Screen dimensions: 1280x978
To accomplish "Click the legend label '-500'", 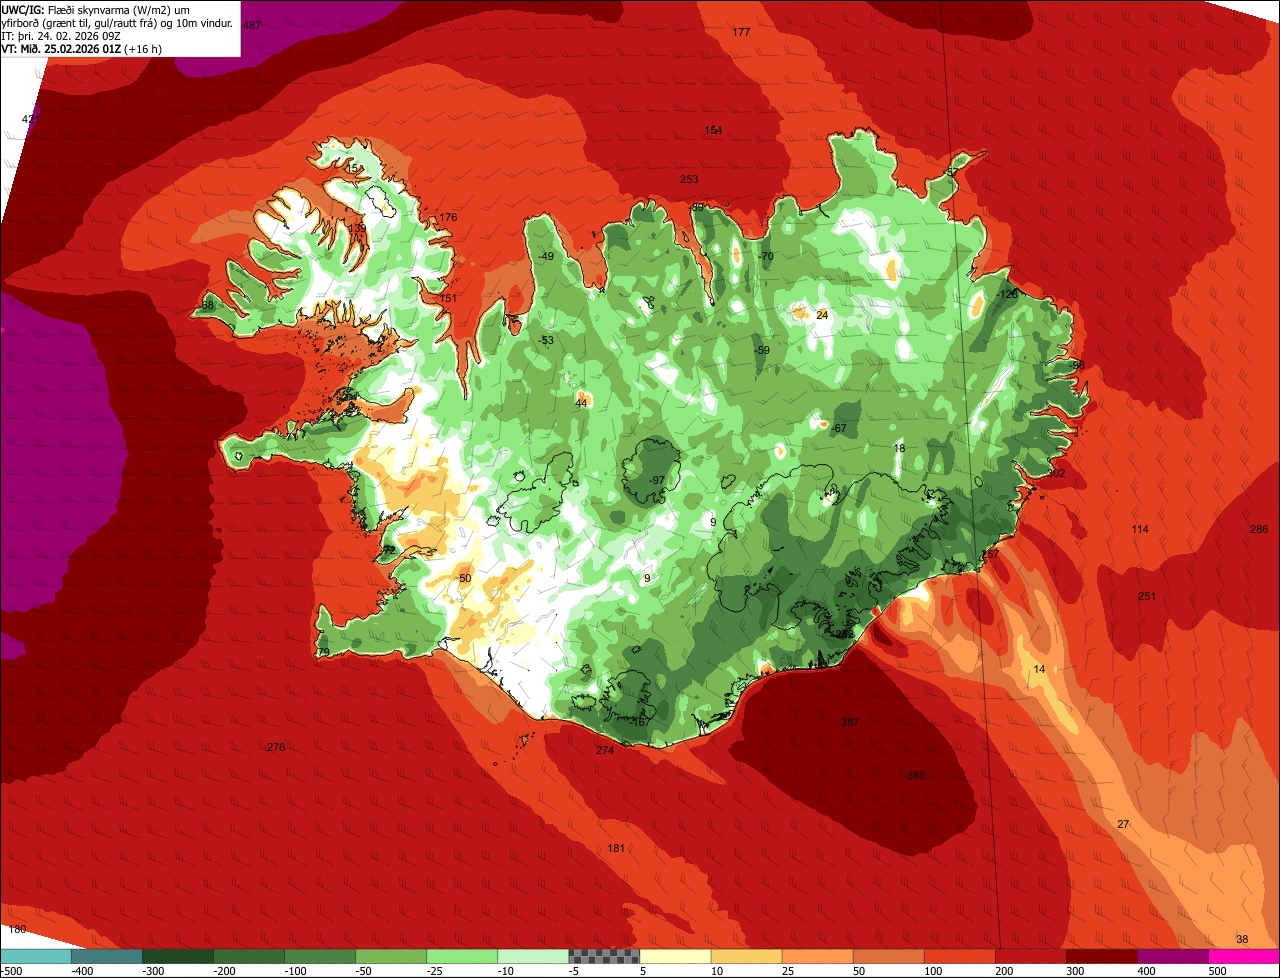I will (12, 970).
